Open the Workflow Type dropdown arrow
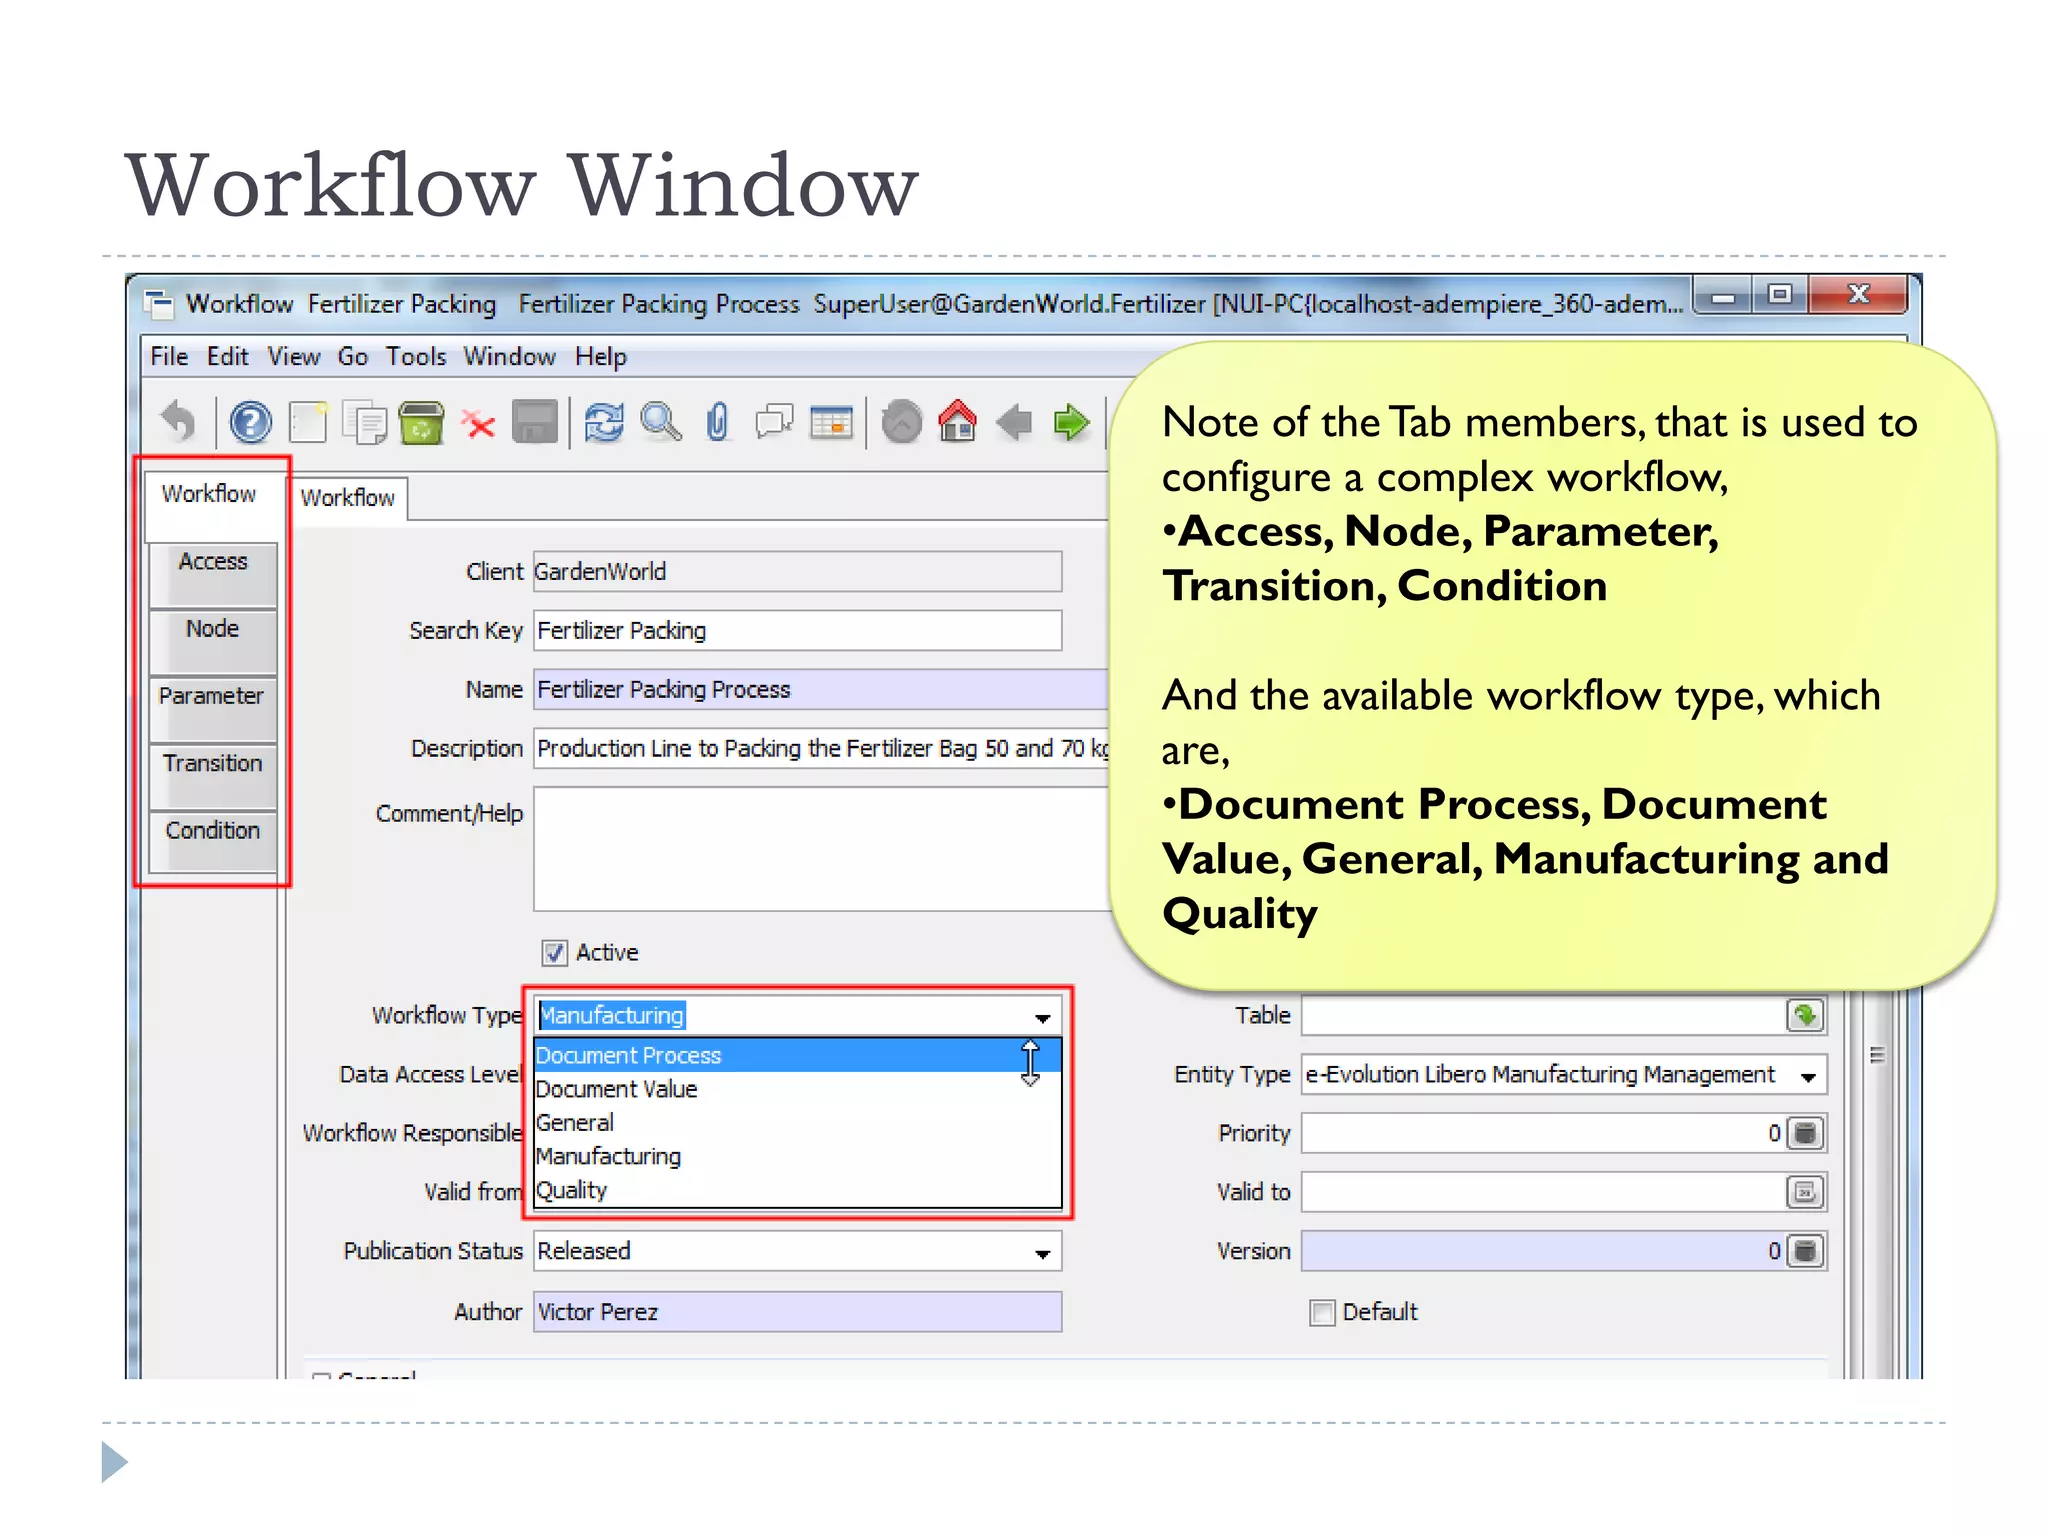This screenshot has height=1536, width=2048. click(1042, 1017)
